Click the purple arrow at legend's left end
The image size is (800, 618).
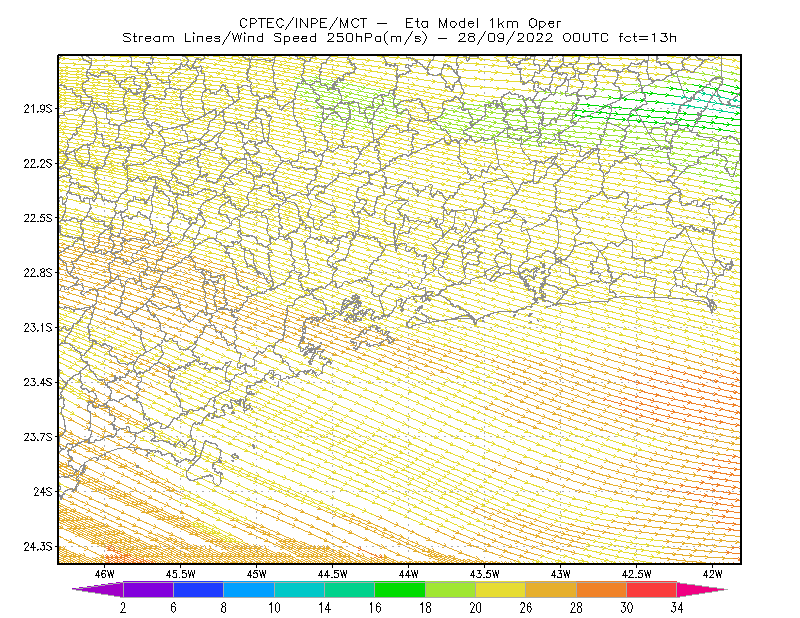point(97,589)
